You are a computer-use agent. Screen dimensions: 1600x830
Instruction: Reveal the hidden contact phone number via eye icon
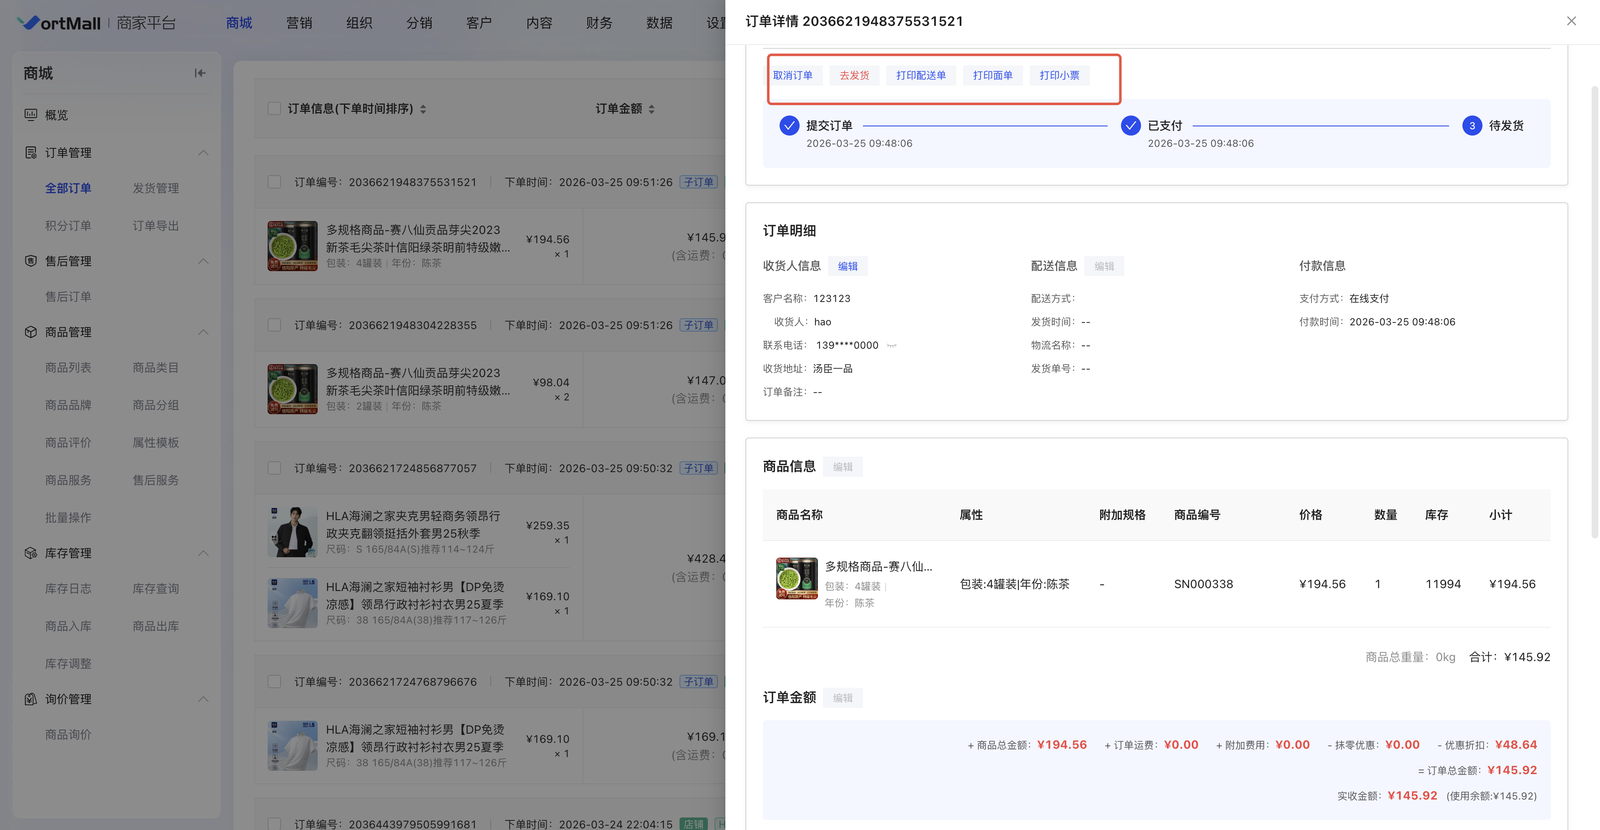coord(891,346)
